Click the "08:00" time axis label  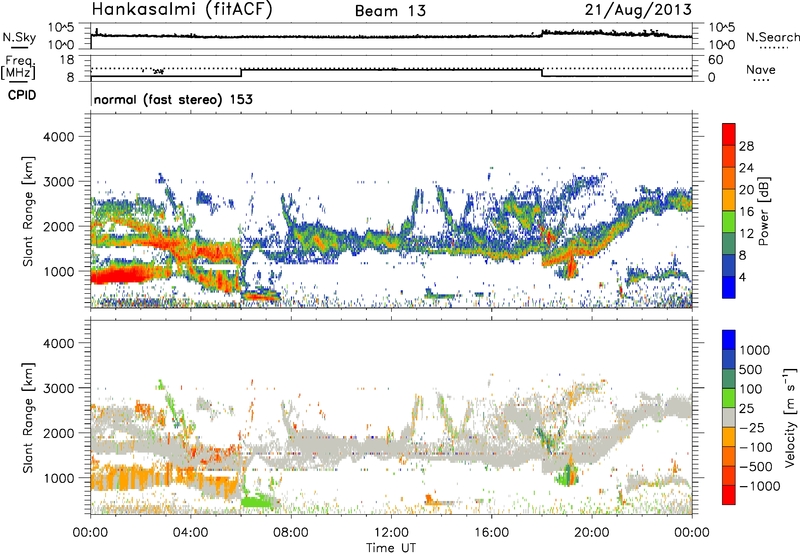tap(291, 533)
